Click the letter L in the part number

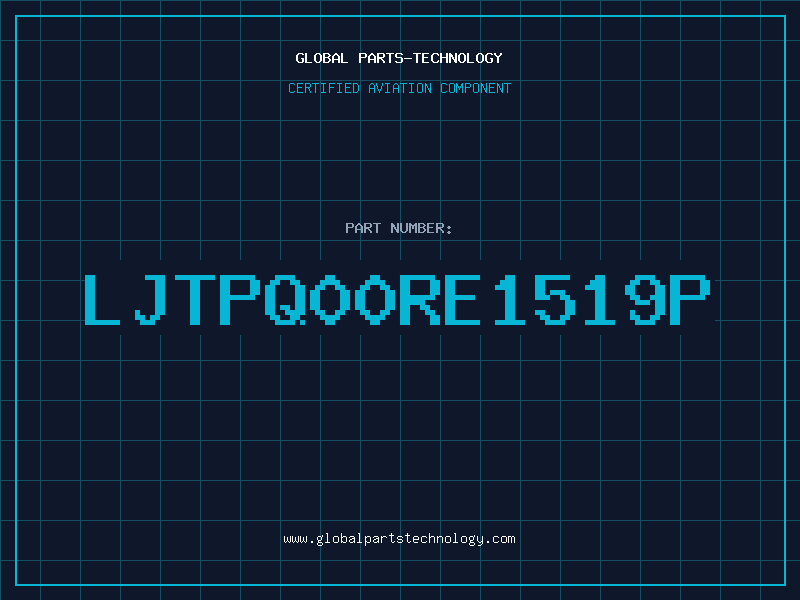click(x=102, y=299)
